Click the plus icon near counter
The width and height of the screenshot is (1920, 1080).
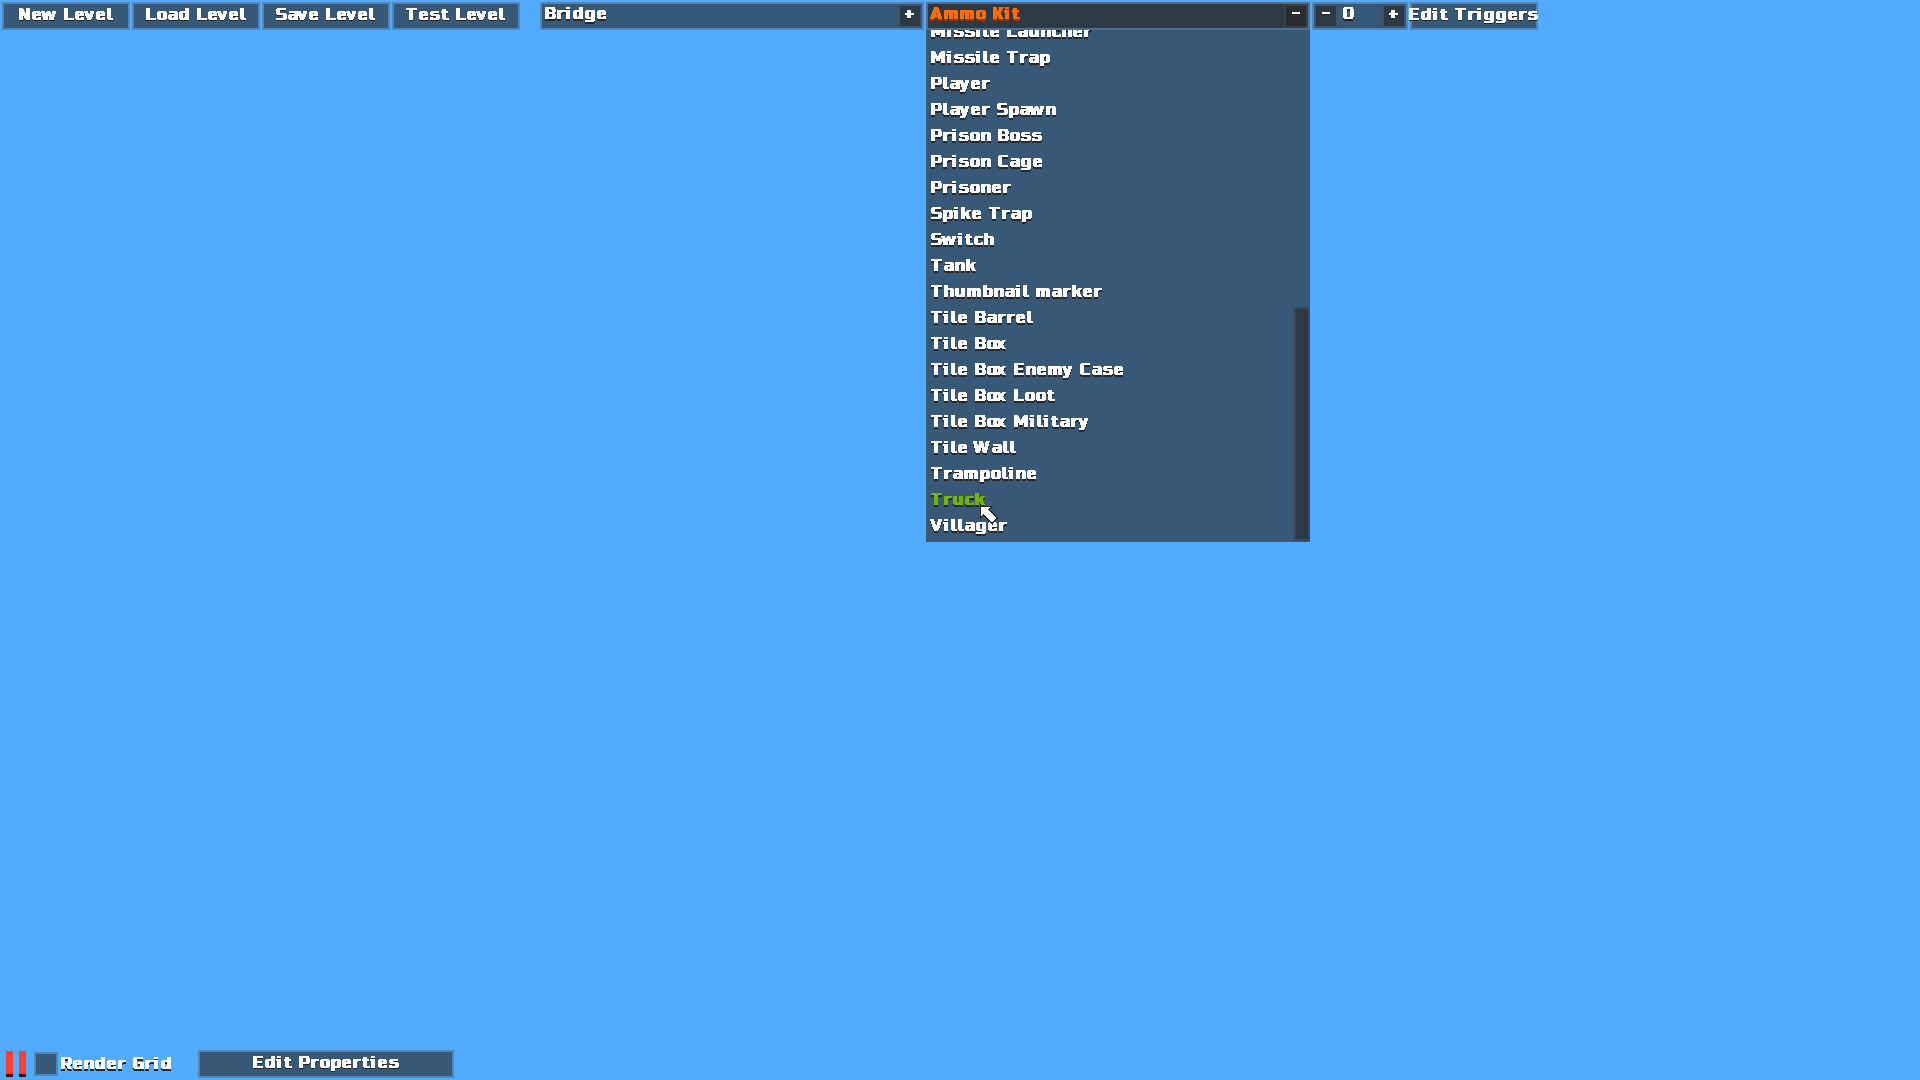[x=1389, y=15]
